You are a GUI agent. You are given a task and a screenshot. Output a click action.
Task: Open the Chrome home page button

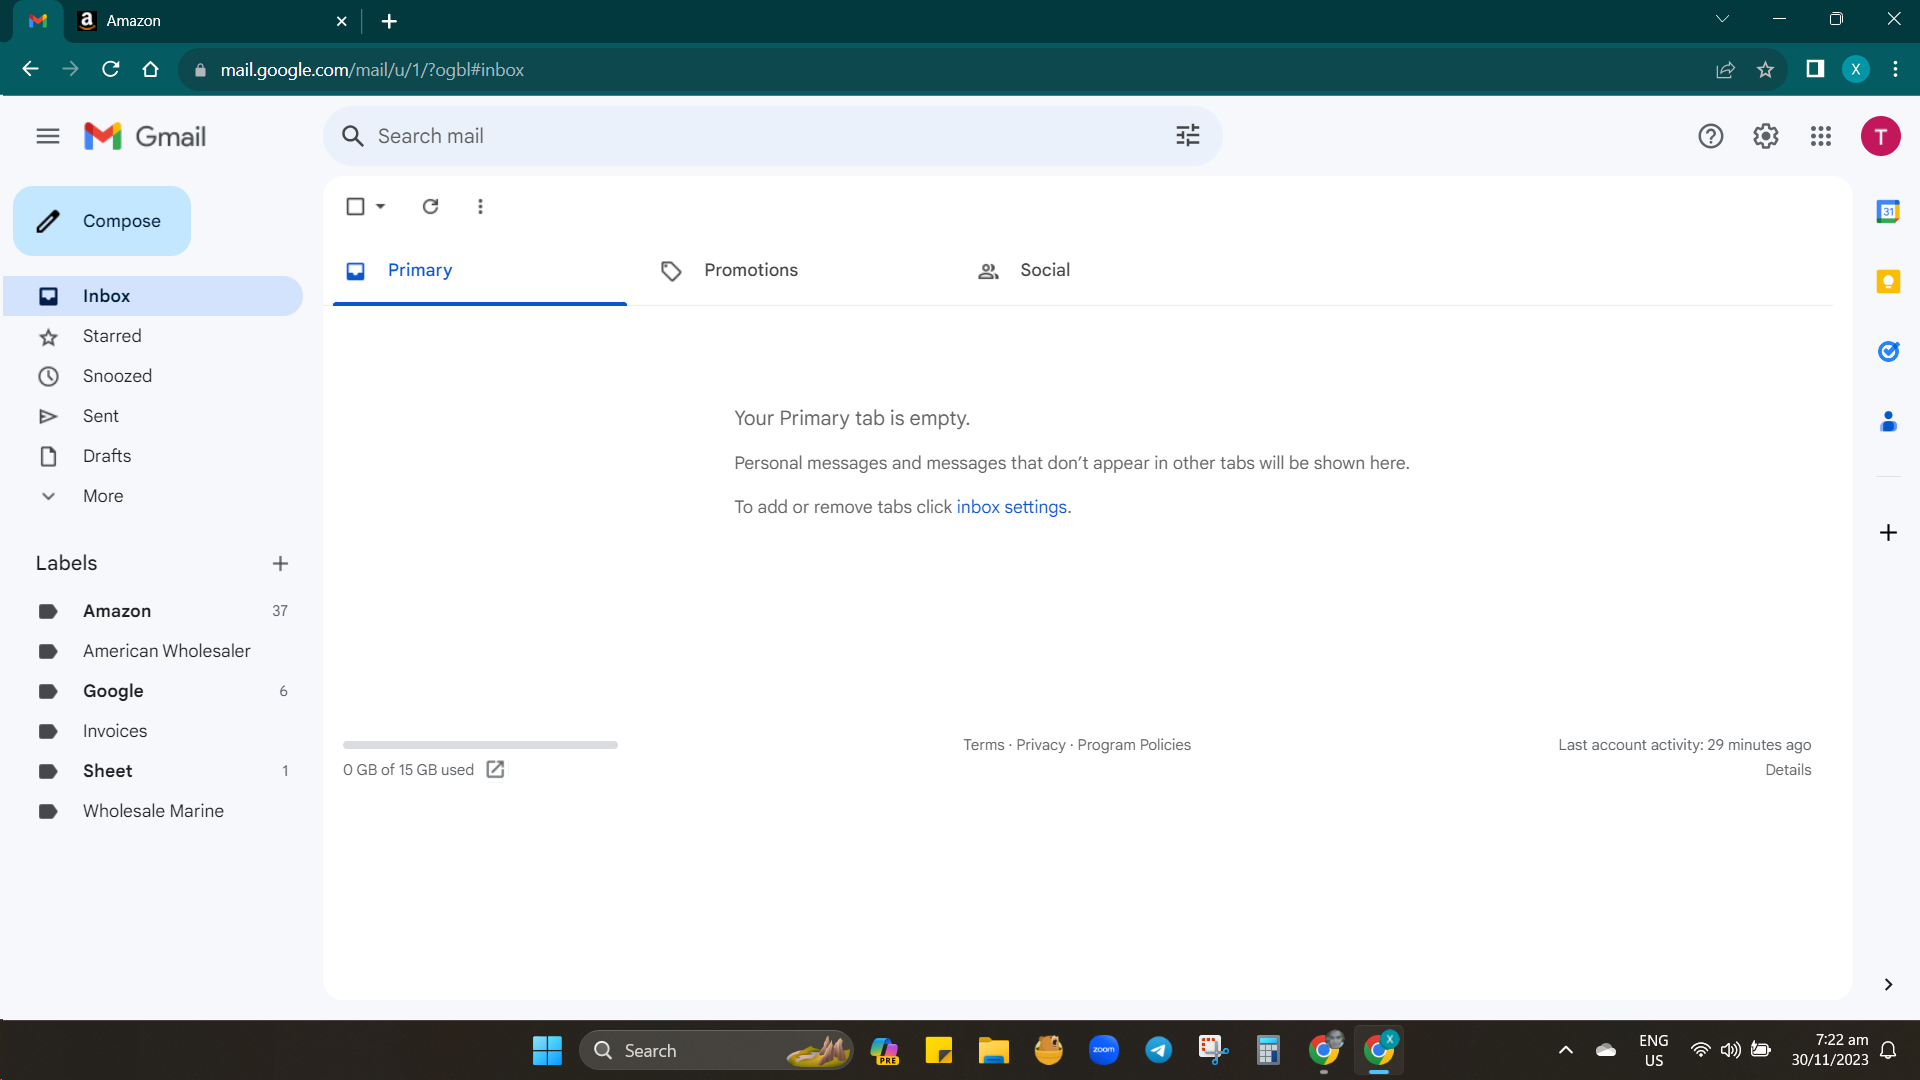click(x=151, y=69)
